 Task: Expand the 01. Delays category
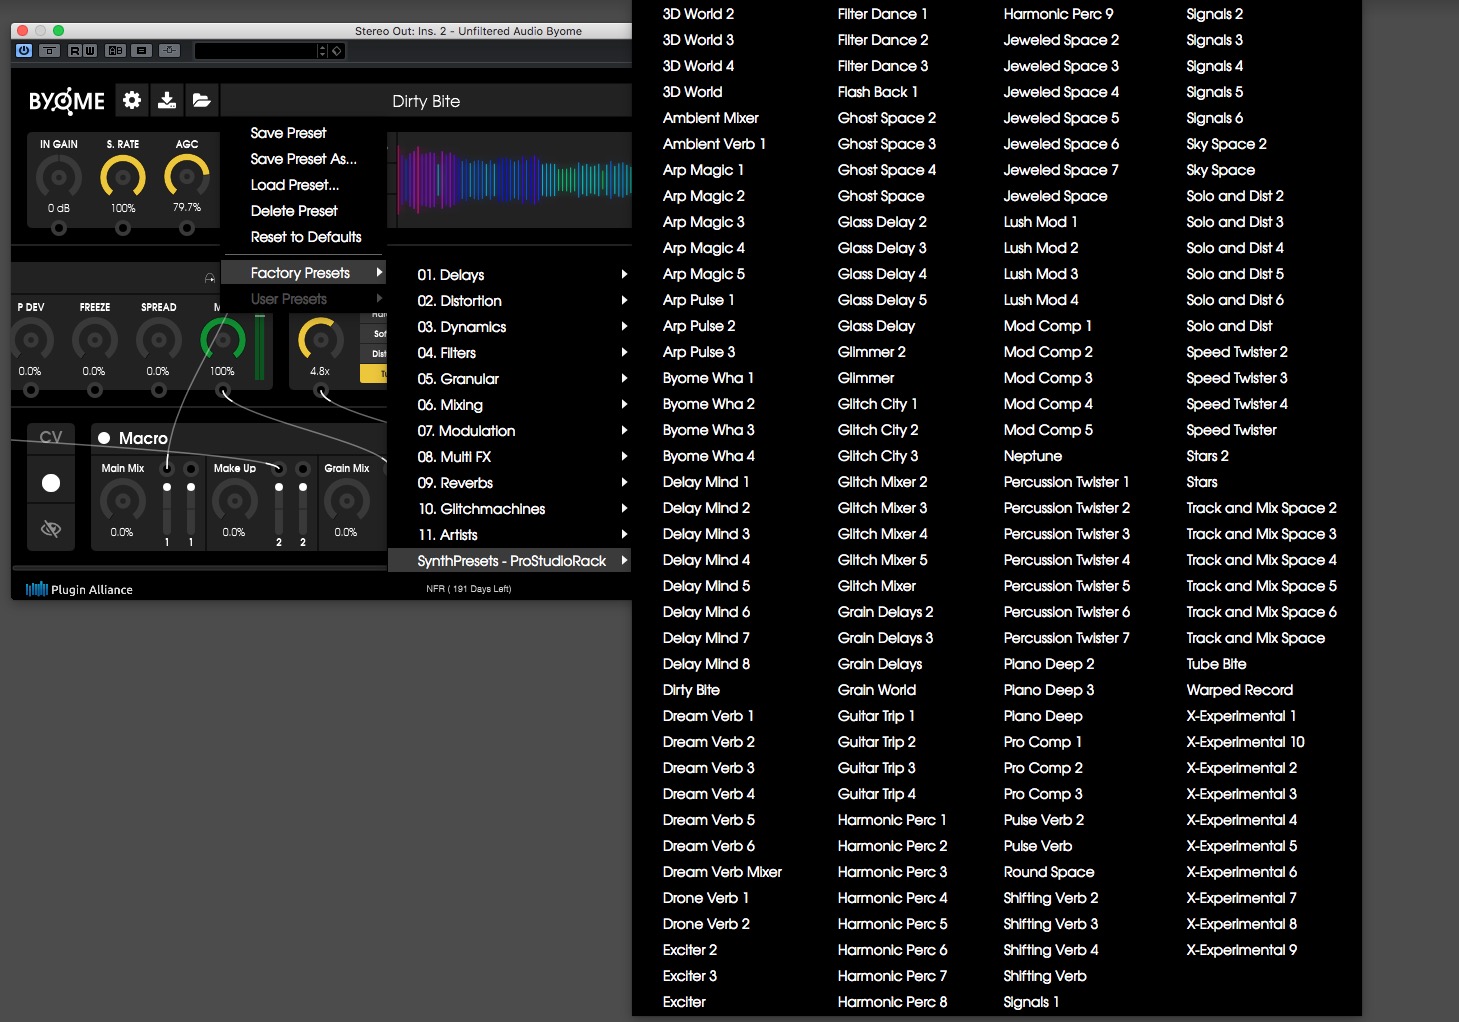coord(510,275)
